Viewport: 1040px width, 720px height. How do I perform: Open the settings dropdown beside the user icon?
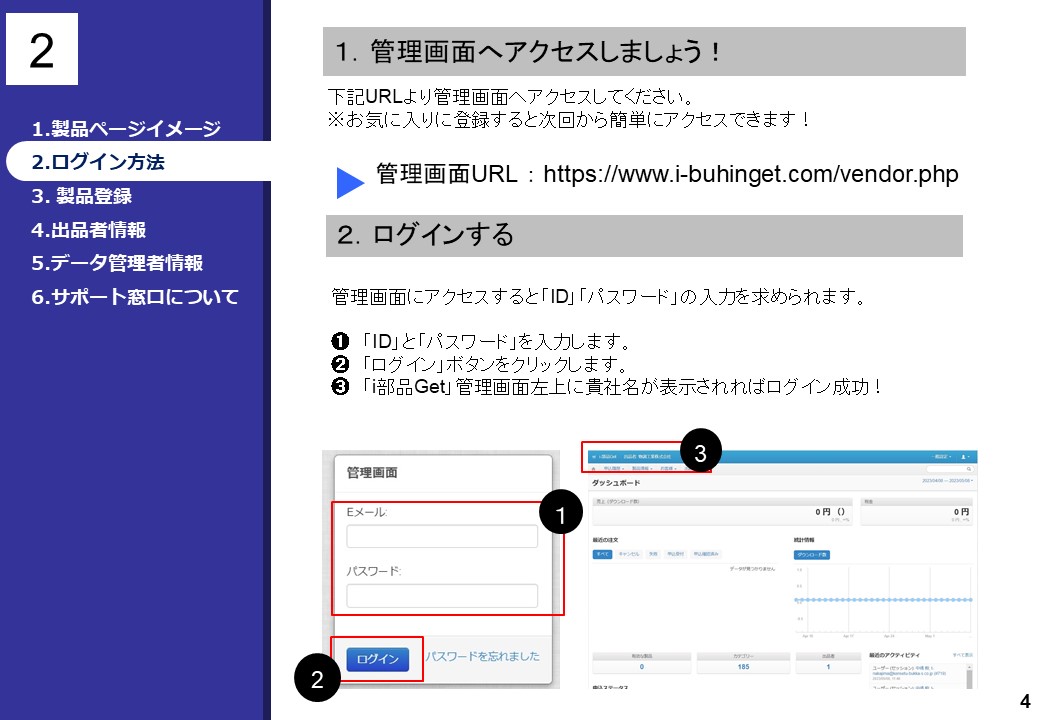point(942,457)
